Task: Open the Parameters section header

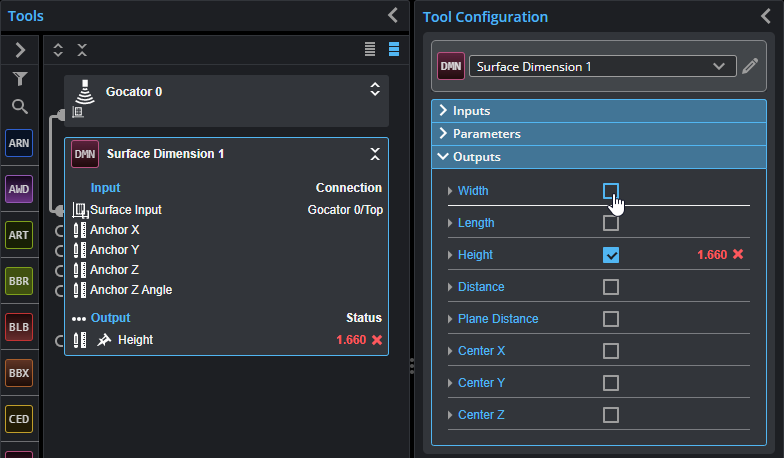Action: (598, 134)
